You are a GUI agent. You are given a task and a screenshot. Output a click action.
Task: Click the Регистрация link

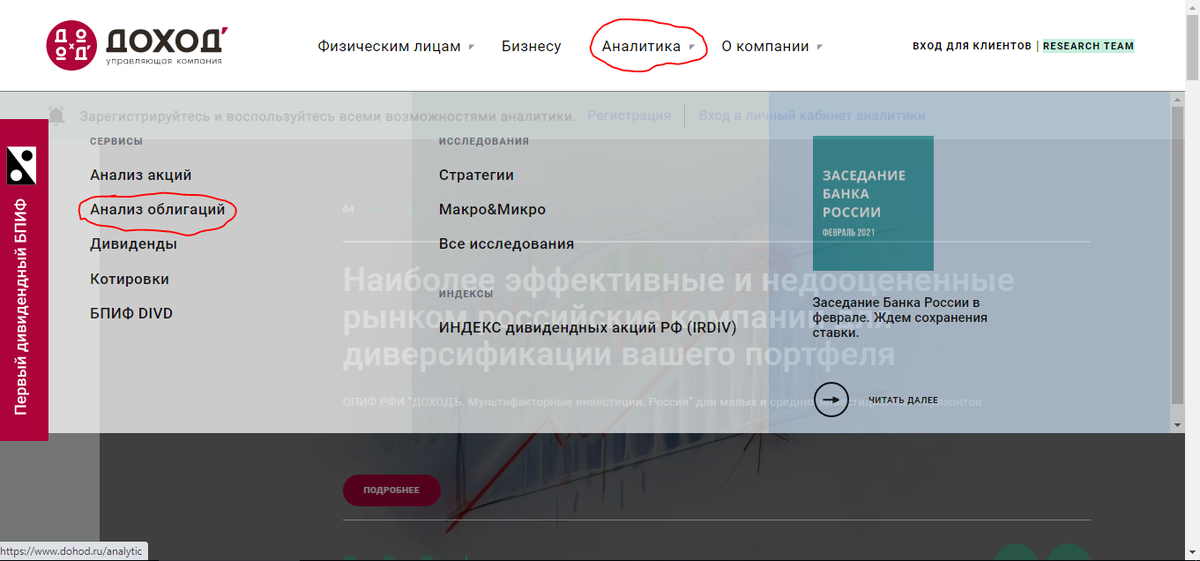[x=629, y=116]
